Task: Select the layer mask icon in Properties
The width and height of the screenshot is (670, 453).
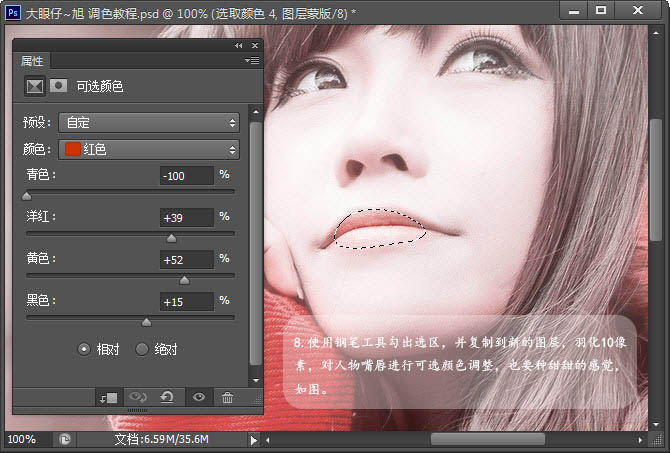Action: [x=58, y=86]
